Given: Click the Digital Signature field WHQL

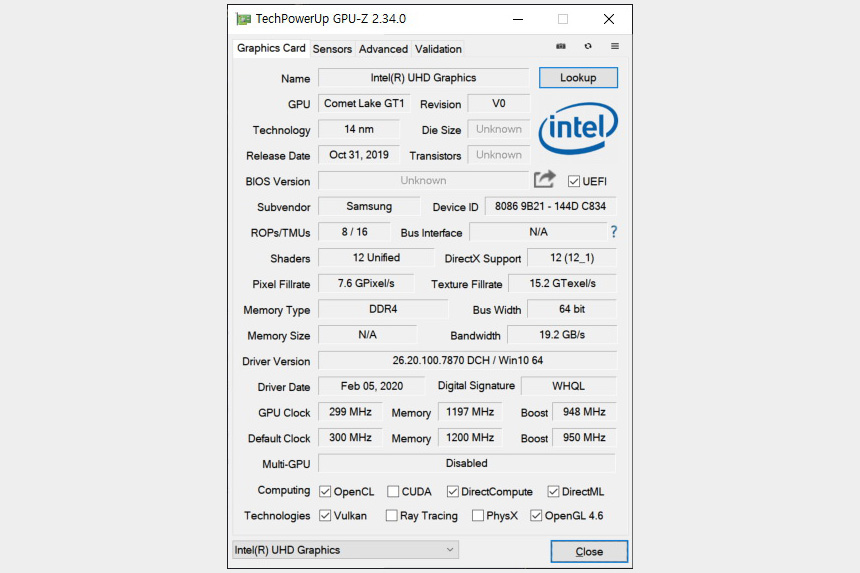Looking at the screenshot, I should click(x=568, y=387).
